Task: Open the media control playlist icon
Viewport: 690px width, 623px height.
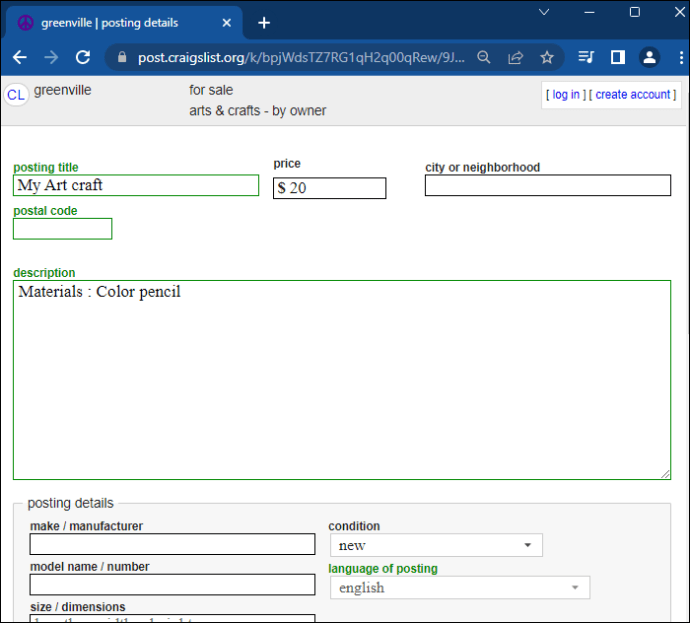Action: [586, 57]
